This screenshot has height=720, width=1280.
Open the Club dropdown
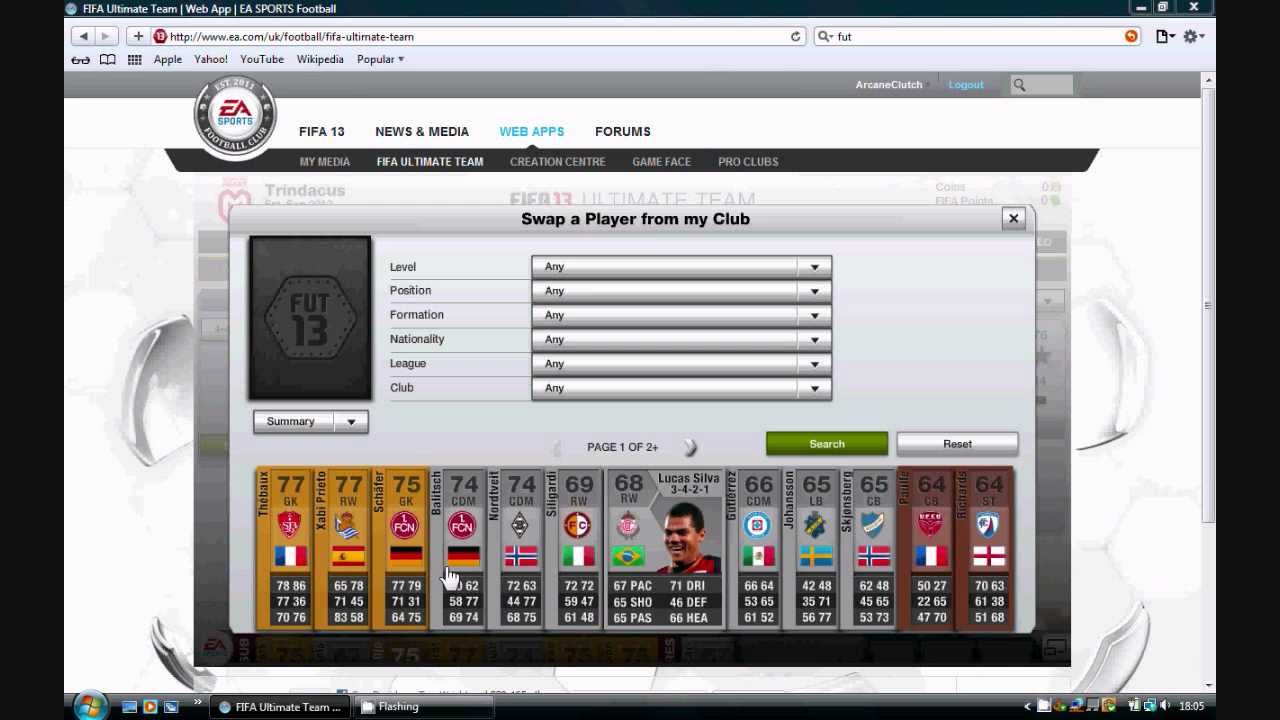(681, 388)
